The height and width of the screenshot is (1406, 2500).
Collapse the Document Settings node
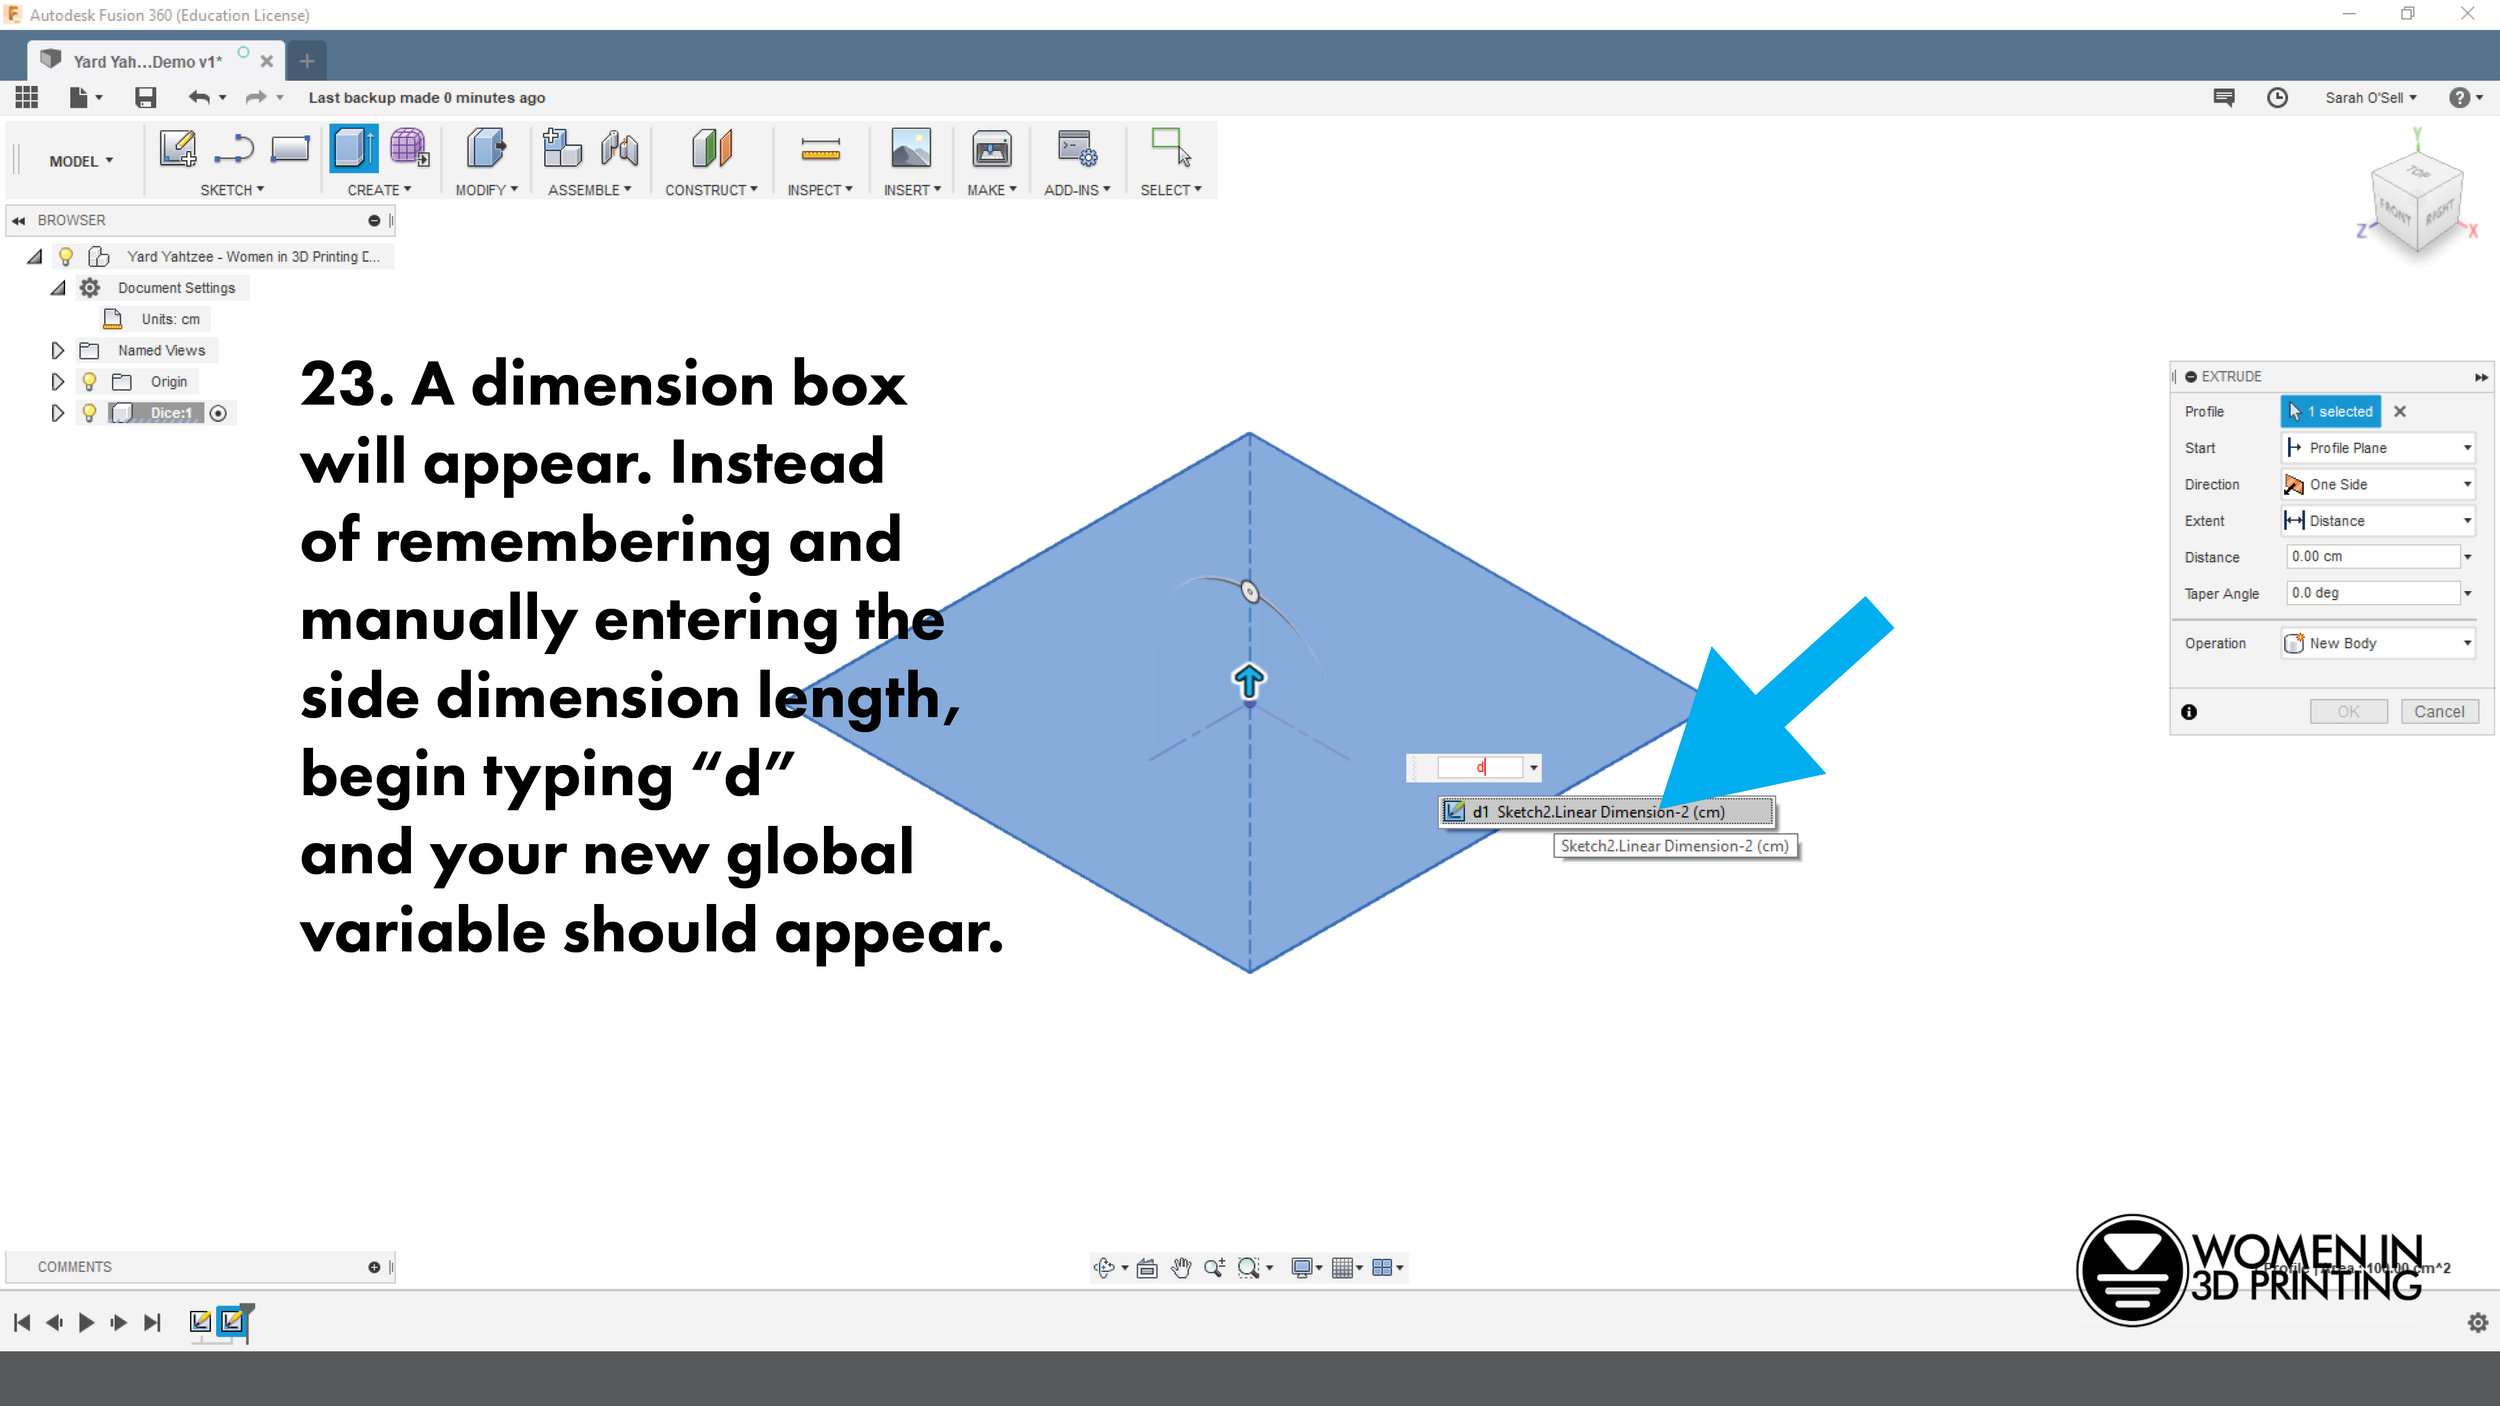coord(58,288)
